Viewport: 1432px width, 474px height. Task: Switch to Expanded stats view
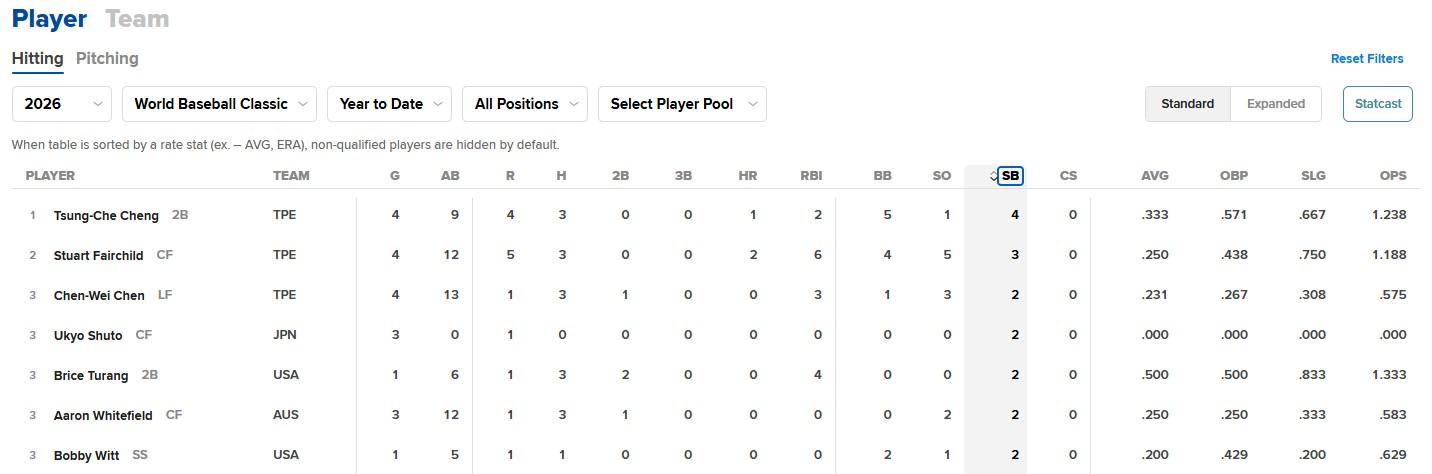(1276, 104)
